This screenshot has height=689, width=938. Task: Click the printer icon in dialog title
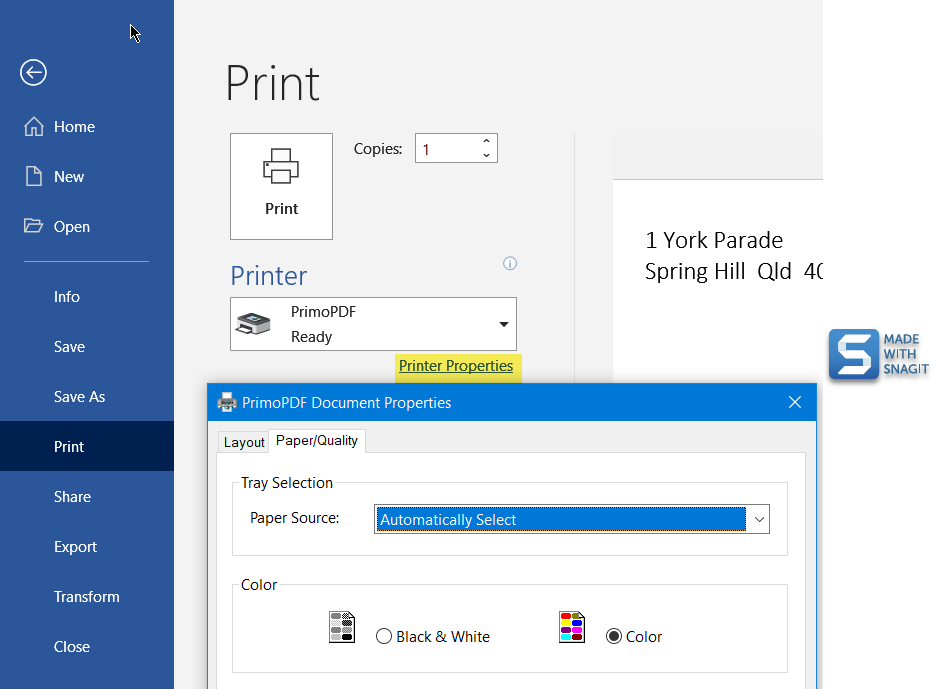coord(227,403)
